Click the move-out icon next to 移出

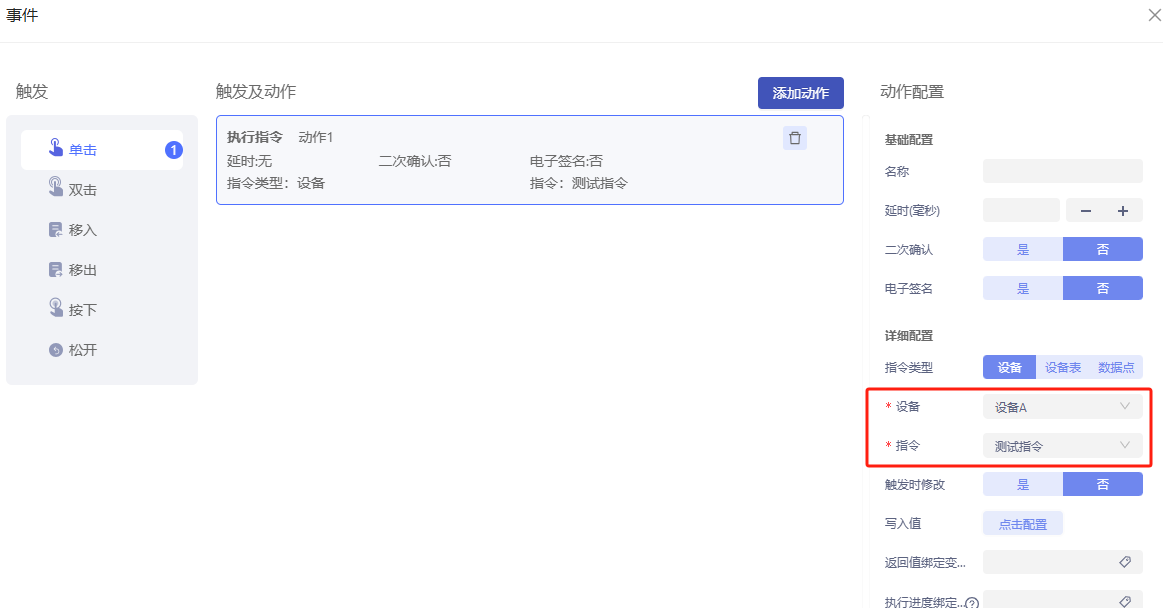pos(56,270)
